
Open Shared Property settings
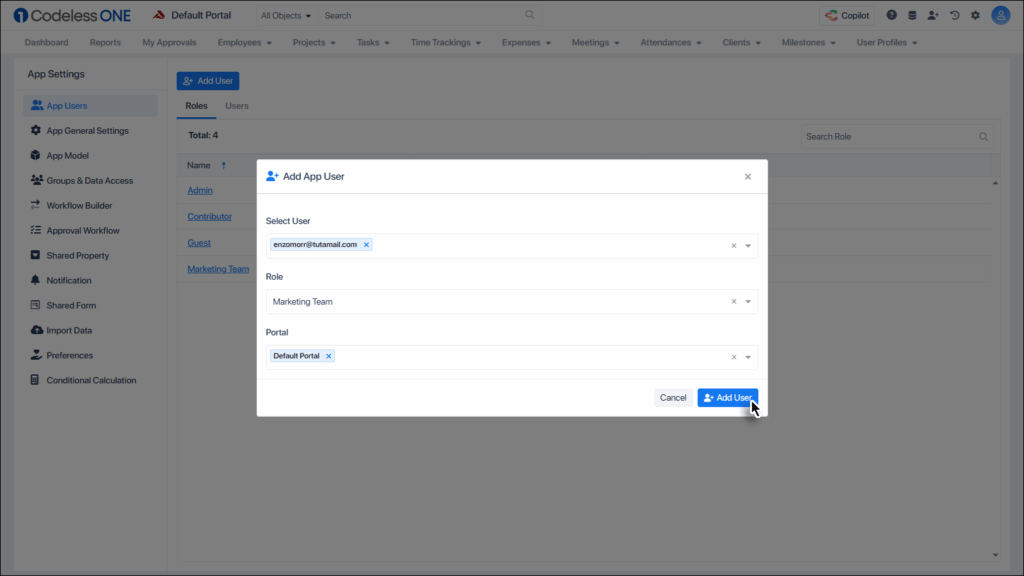coord(91,255)
